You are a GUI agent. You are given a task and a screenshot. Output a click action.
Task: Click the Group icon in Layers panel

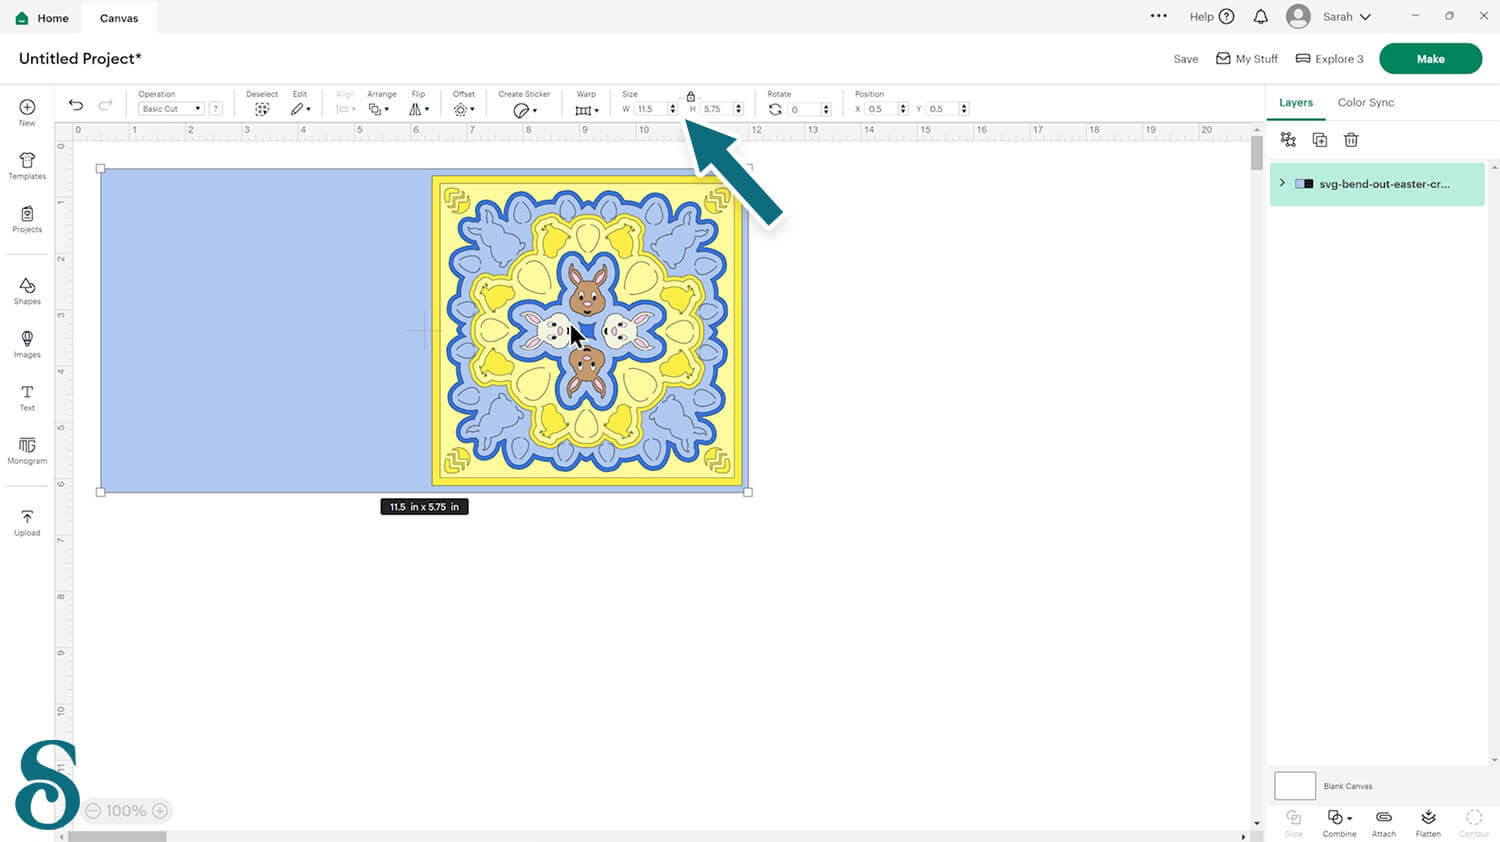tap(1288, 140)
